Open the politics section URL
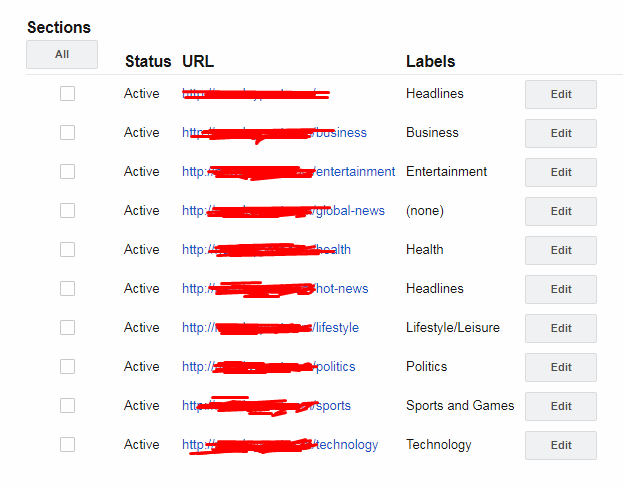The height and width of the screenshot is (486, 623). tap(269, 366)
